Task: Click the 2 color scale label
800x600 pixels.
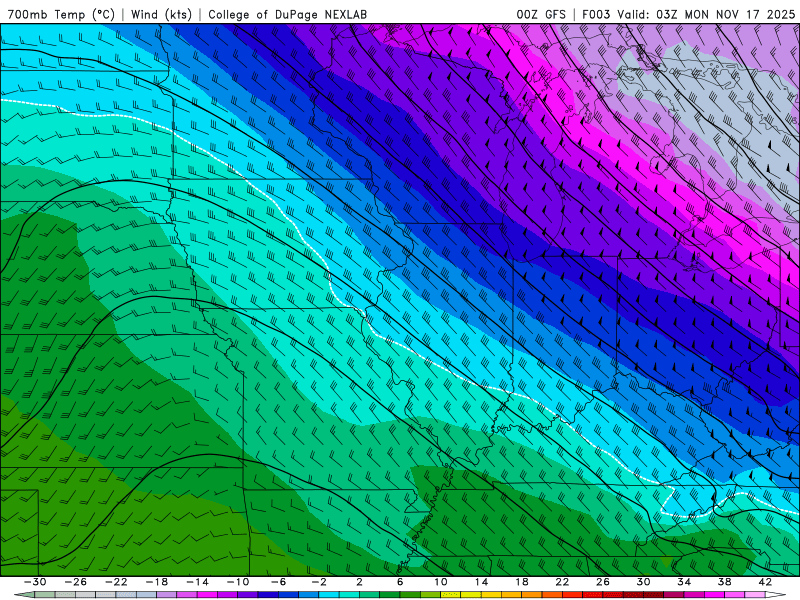Action: pos(360,582)
